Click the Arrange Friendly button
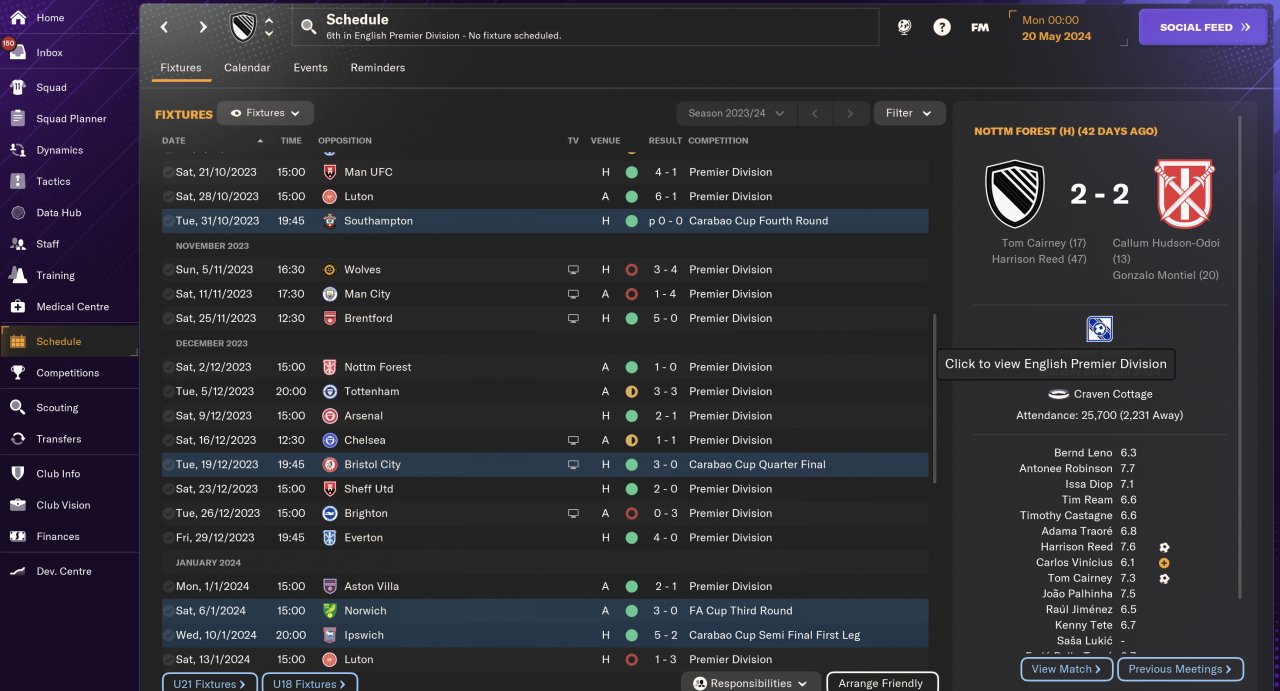This screenshot has height=691, width=1280. [x=881, y=683]
